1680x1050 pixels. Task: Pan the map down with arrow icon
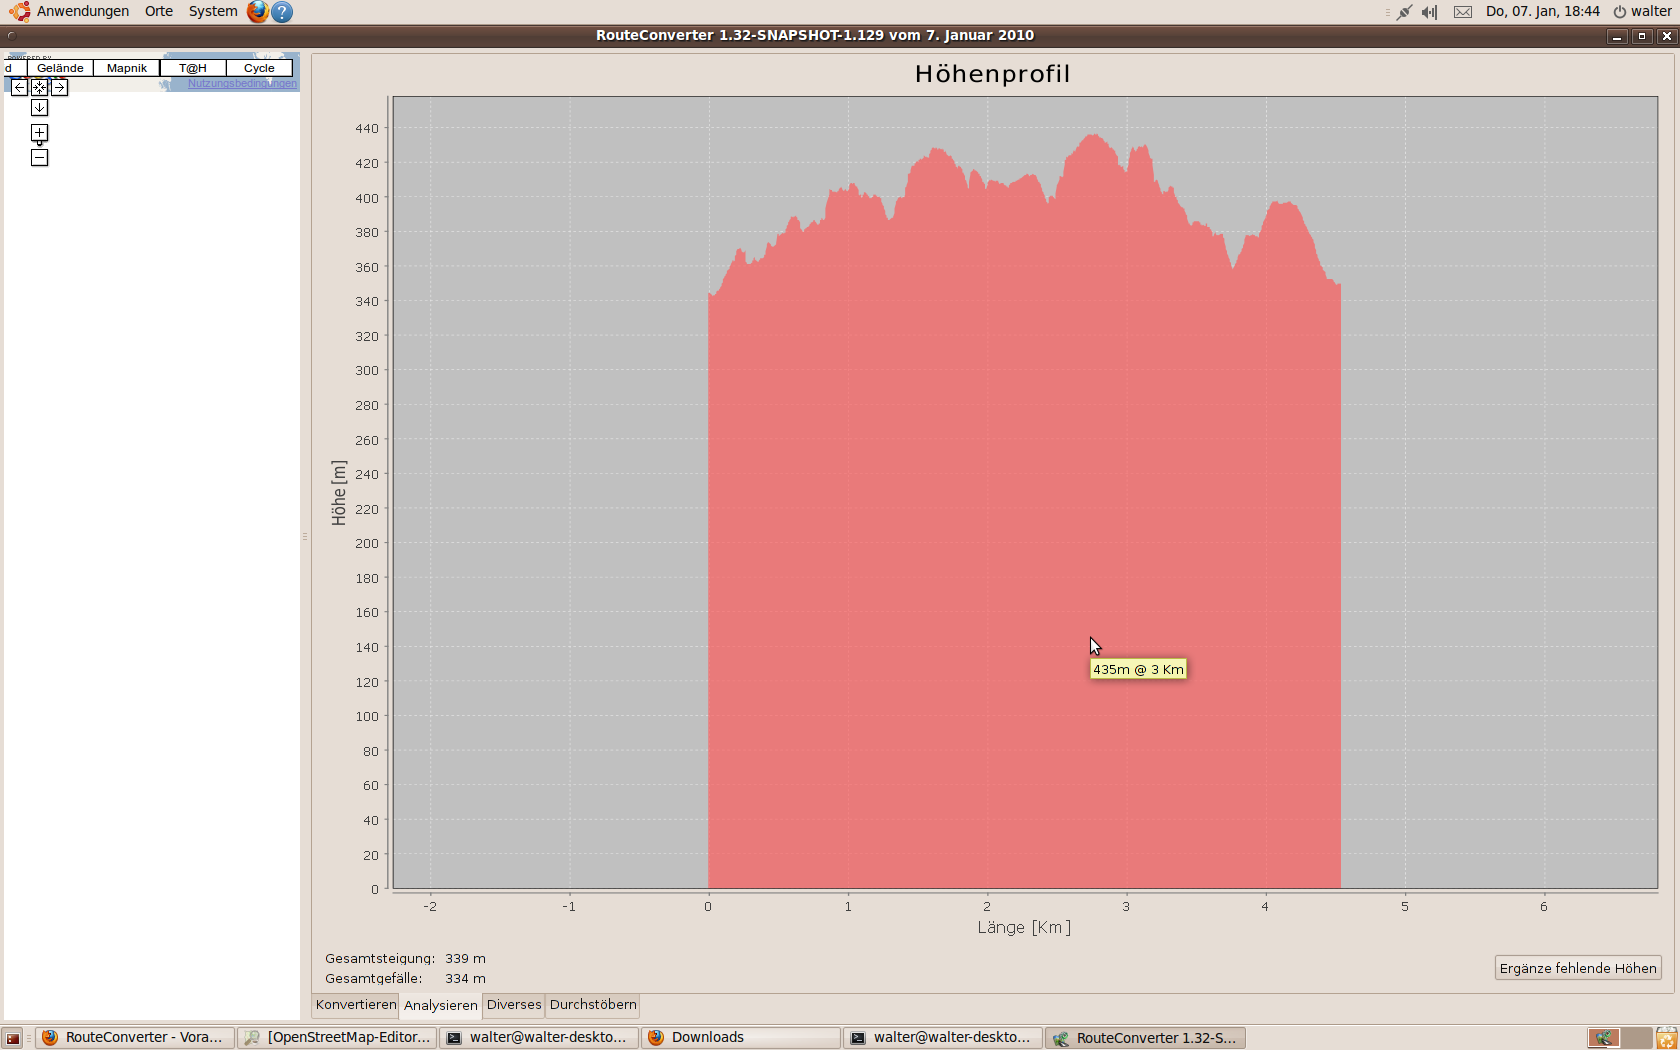pyautogui.click(x=39, y=108)
